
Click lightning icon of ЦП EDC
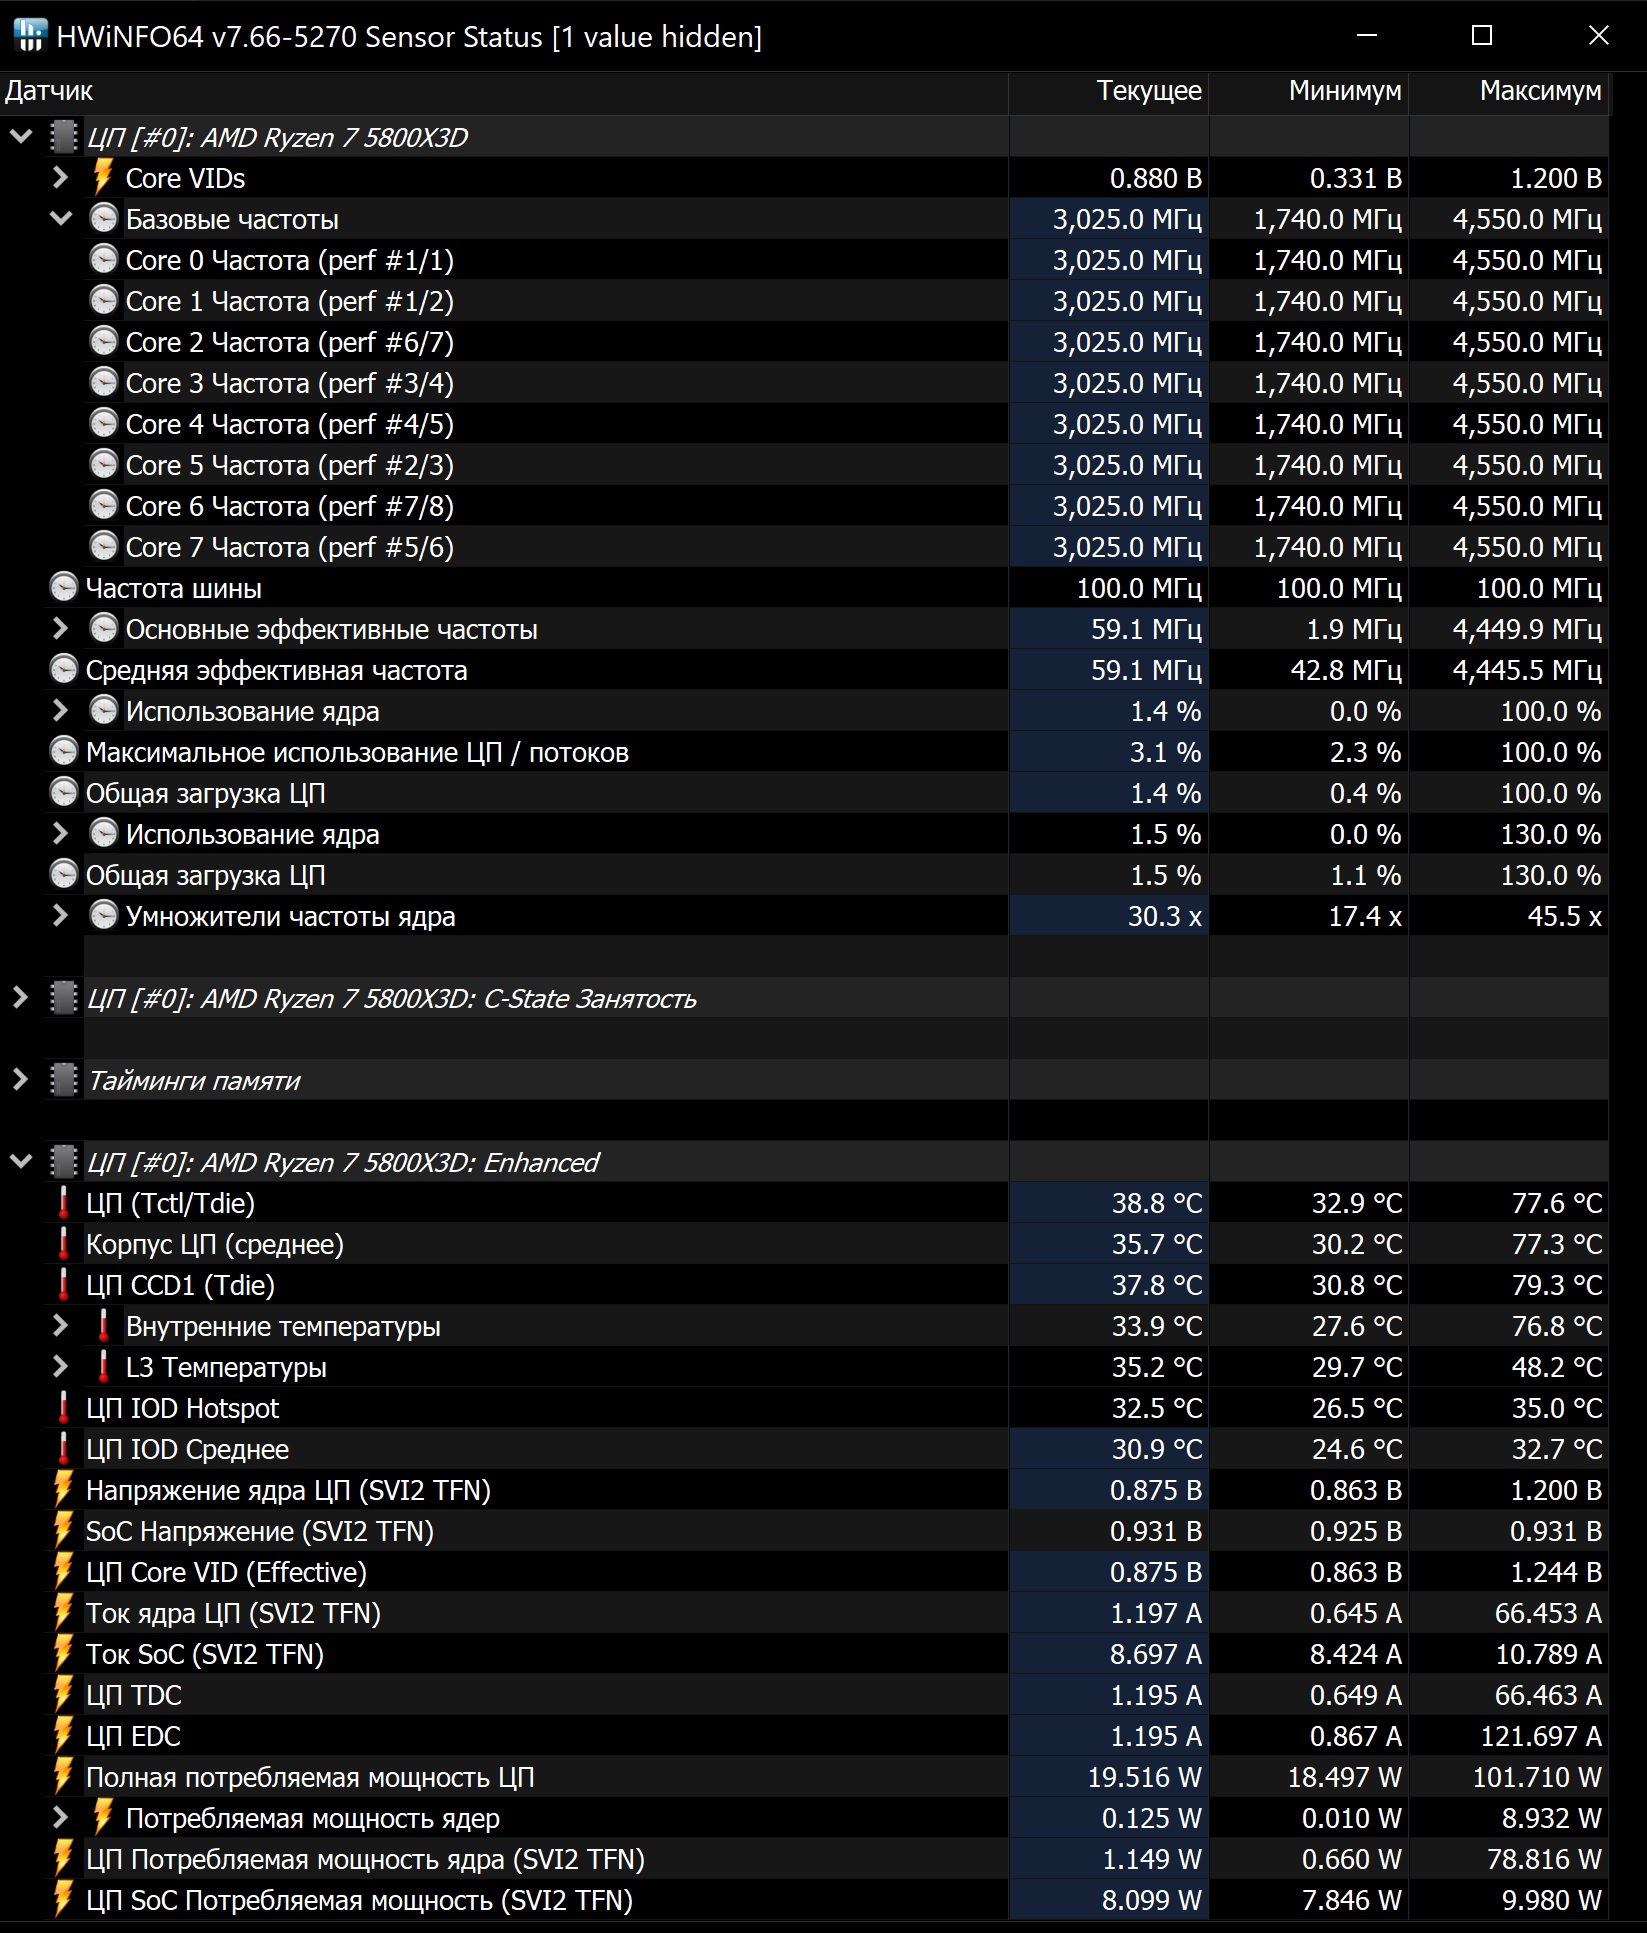pos(63,1735)
